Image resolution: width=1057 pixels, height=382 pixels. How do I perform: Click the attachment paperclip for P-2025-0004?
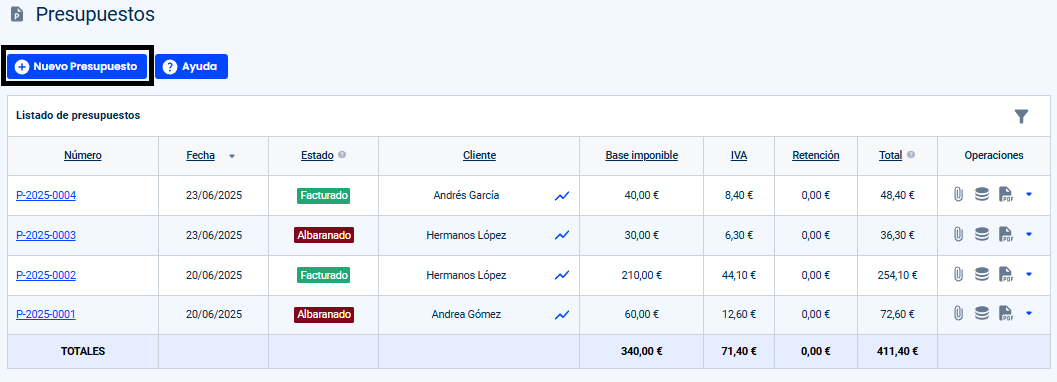point(957,195)
